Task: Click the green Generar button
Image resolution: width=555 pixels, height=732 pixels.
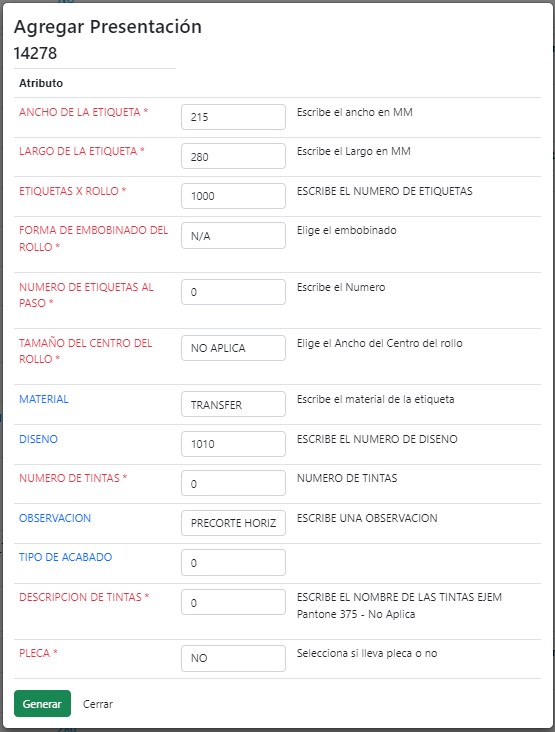Action: pyautogui.click(x=42, y=704)
